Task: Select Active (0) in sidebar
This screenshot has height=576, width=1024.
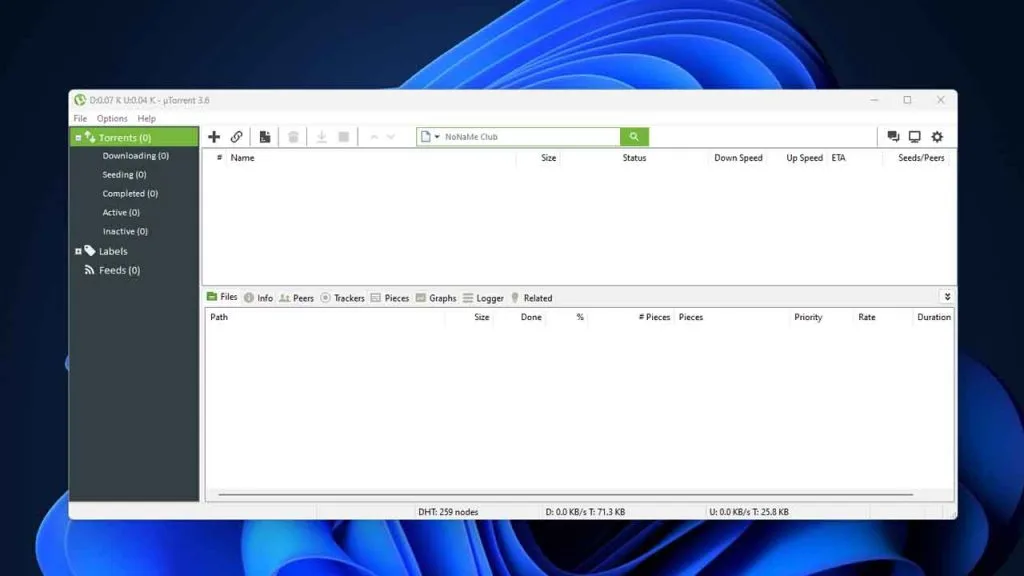Action: point(121,212)
